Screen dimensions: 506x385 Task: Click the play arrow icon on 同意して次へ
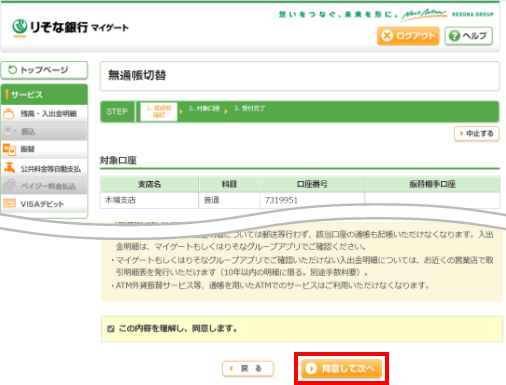pyautogui.click(x=311, y=369)
